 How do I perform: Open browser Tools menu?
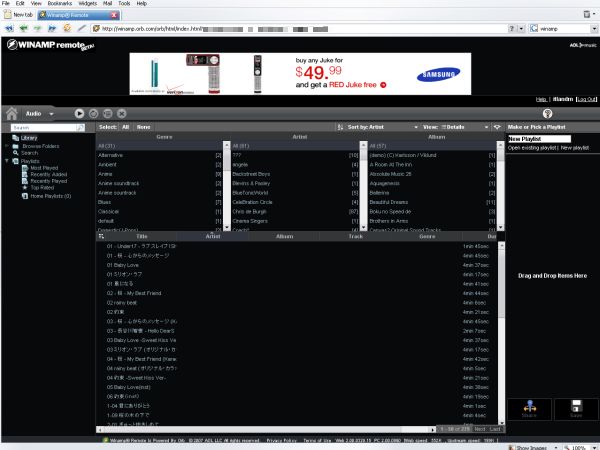pos(124,3)
